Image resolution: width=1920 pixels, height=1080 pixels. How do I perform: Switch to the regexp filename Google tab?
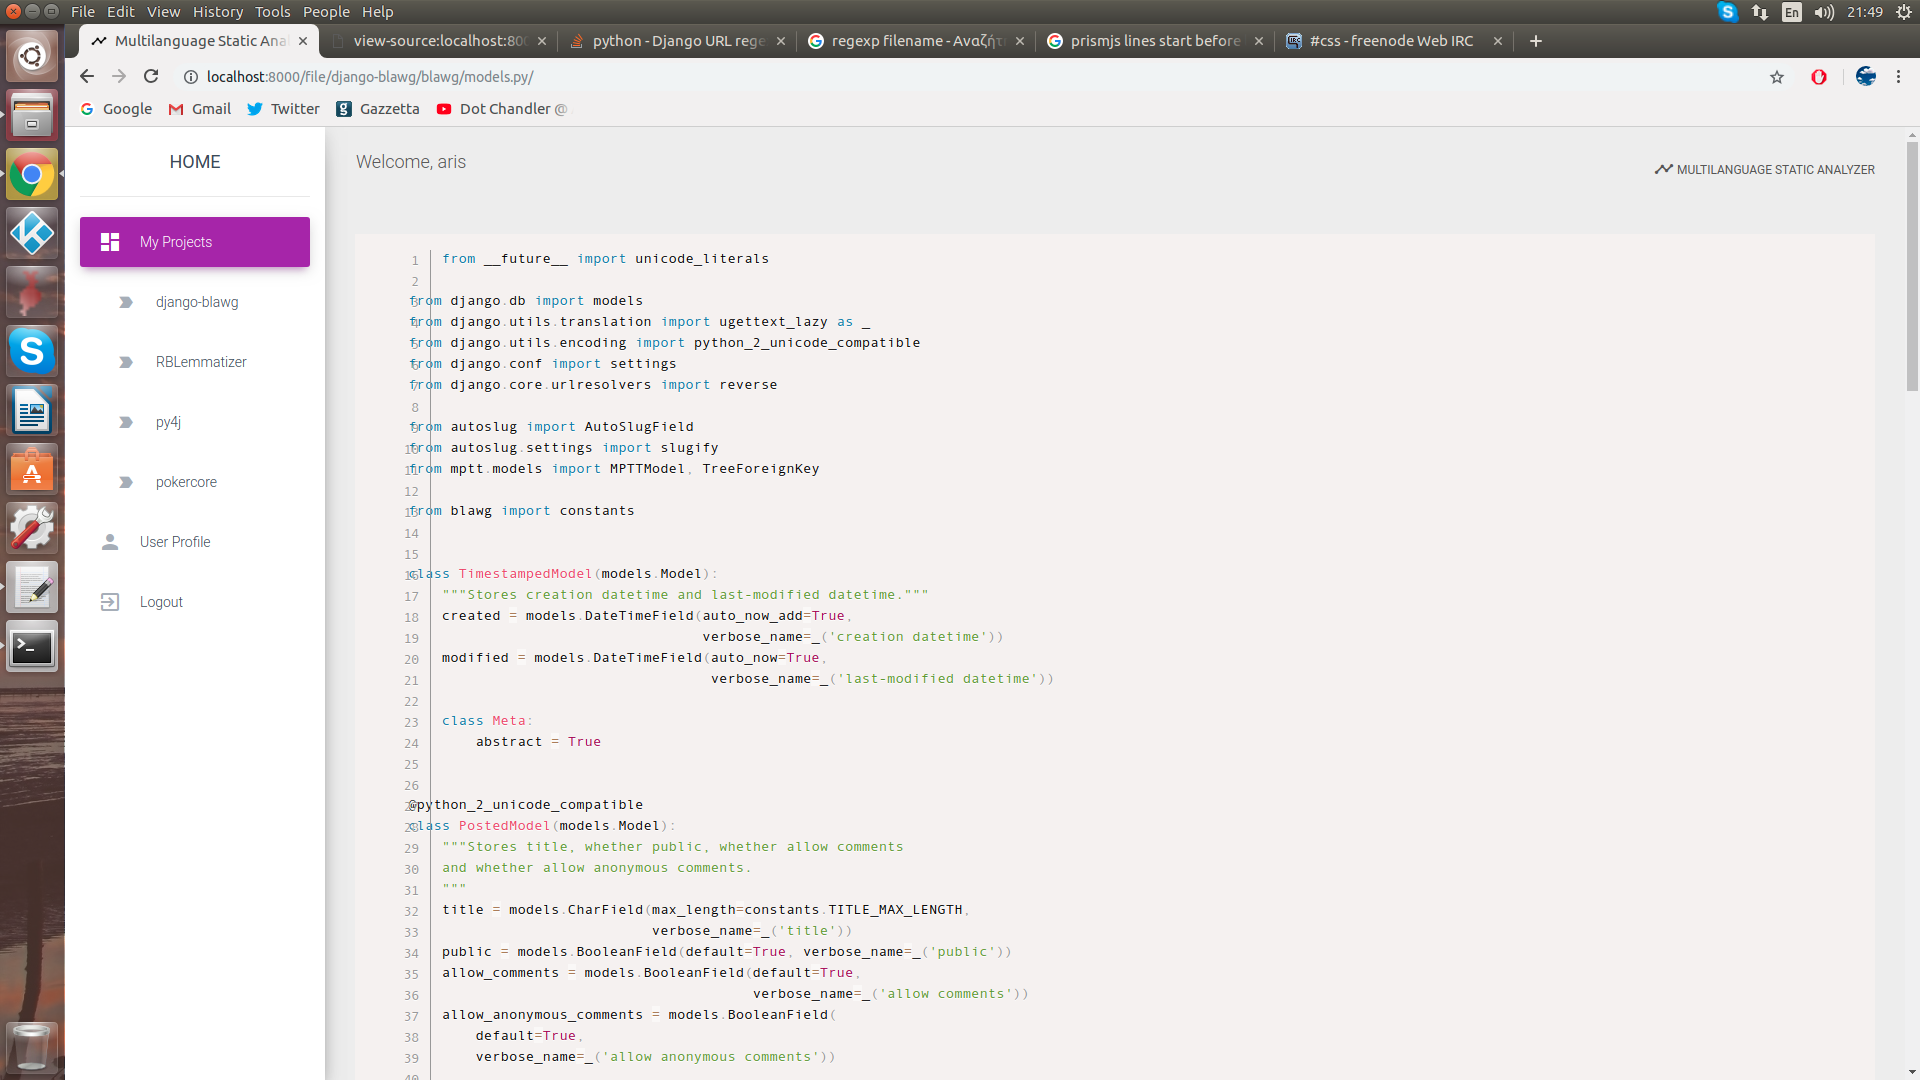[x=916, y=41]
